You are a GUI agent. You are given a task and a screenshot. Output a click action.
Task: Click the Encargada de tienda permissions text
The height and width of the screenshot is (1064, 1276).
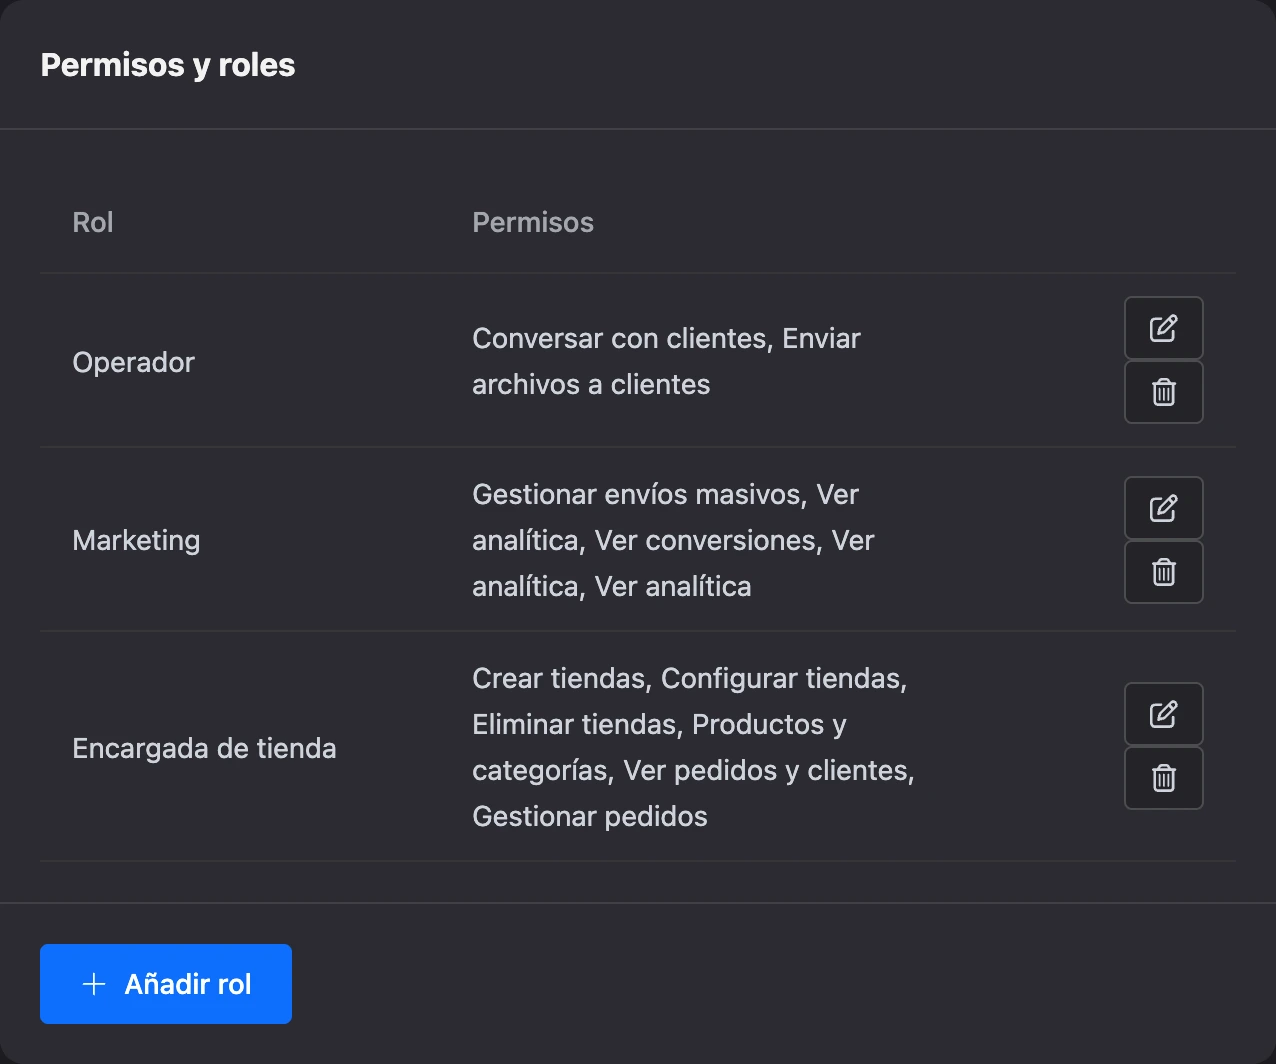pyautogui.click(x=694, y=747)
